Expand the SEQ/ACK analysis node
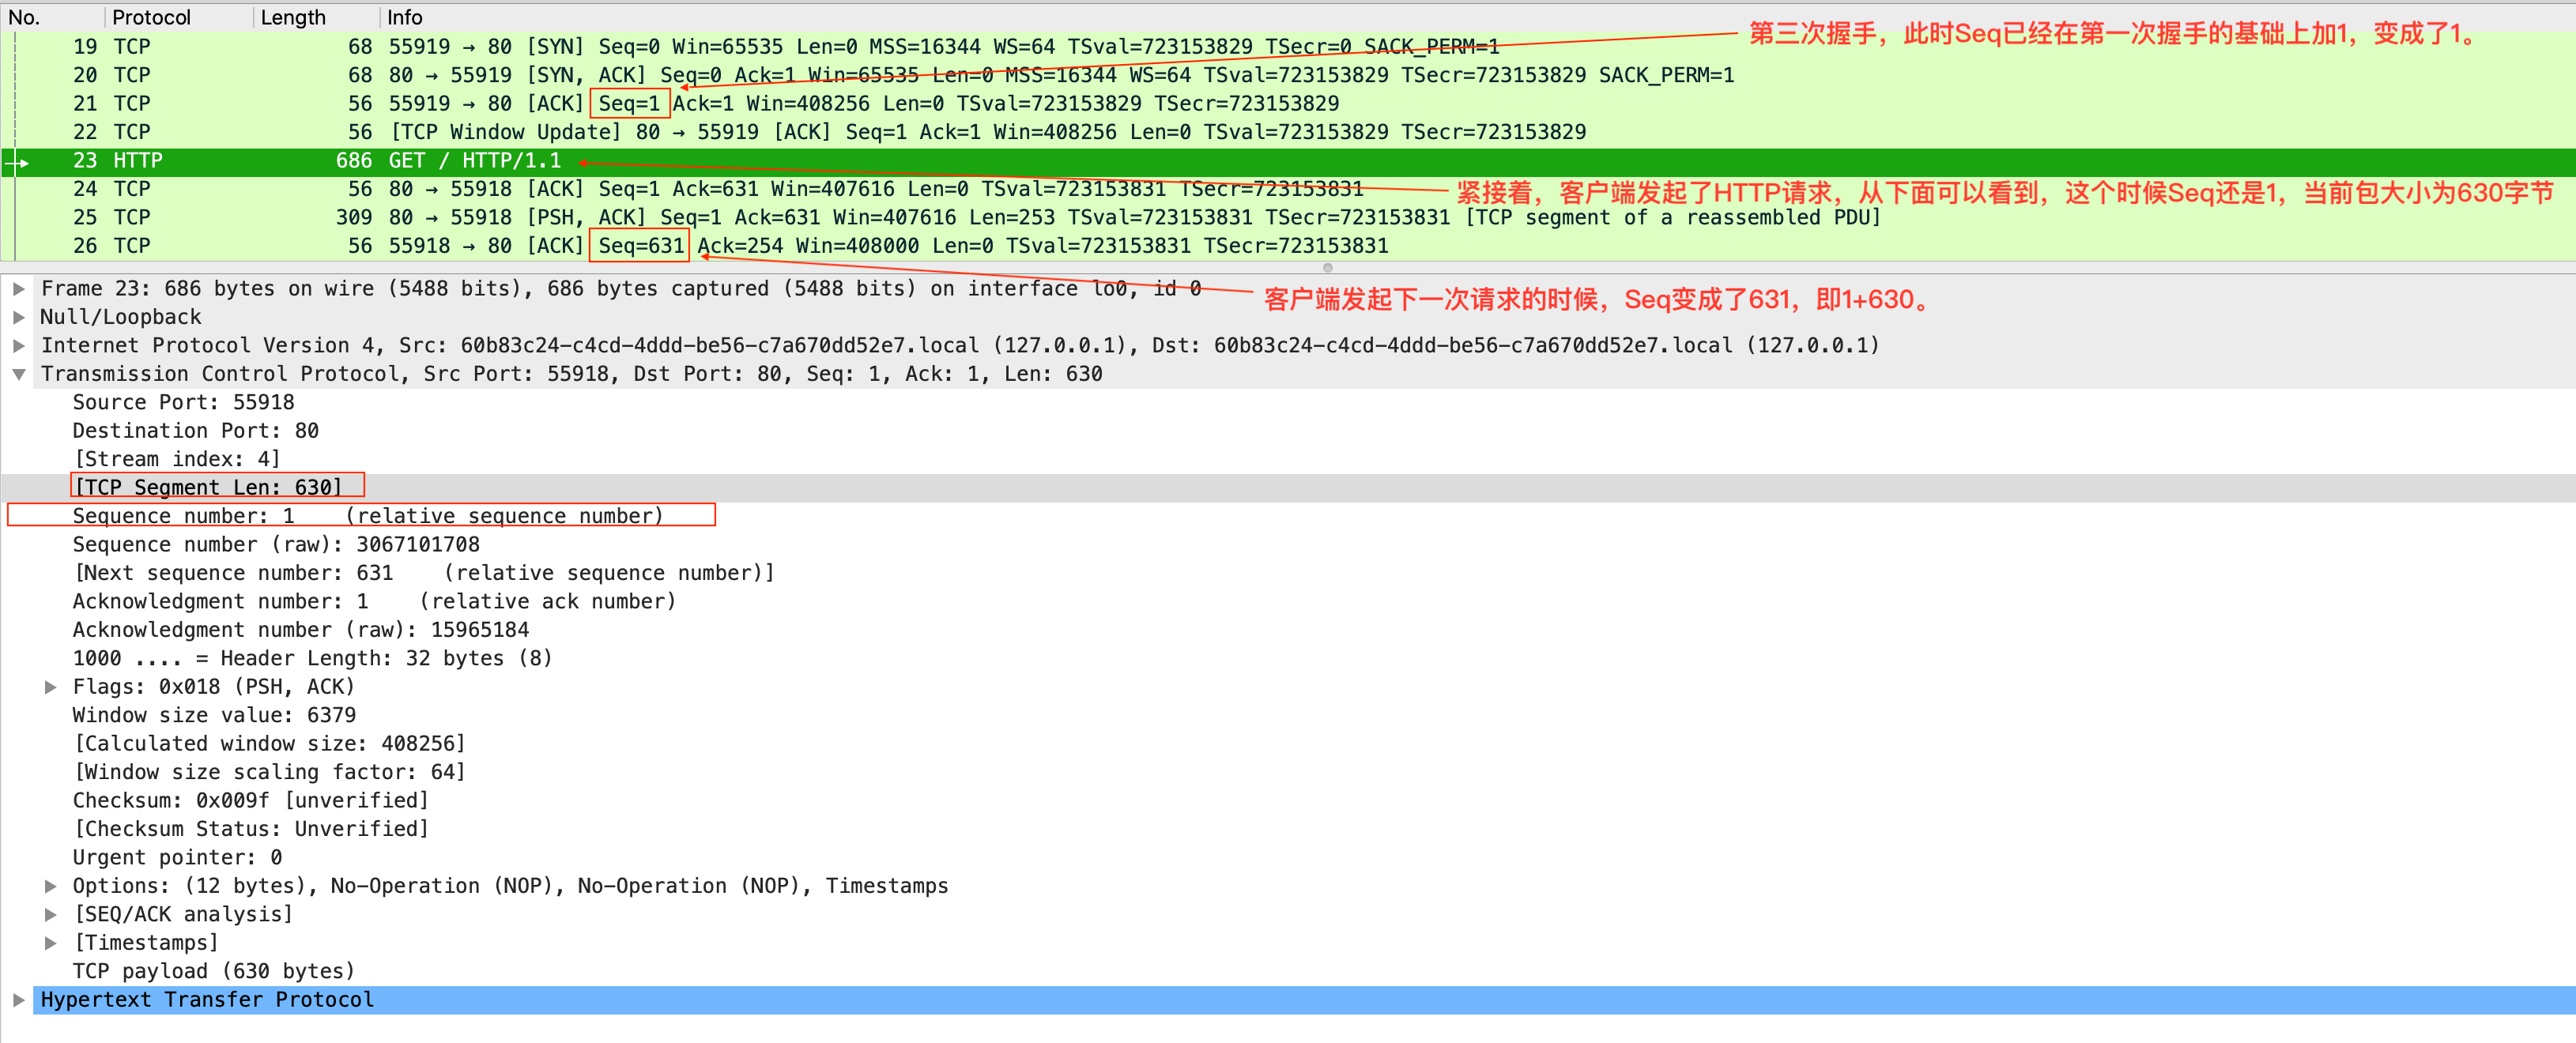Screen dimensions: 2576x1043 50,914
